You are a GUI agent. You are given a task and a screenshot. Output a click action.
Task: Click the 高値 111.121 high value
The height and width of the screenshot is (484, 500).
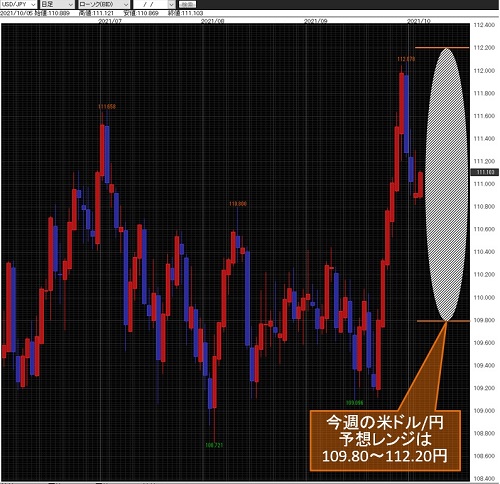point(96,13)
